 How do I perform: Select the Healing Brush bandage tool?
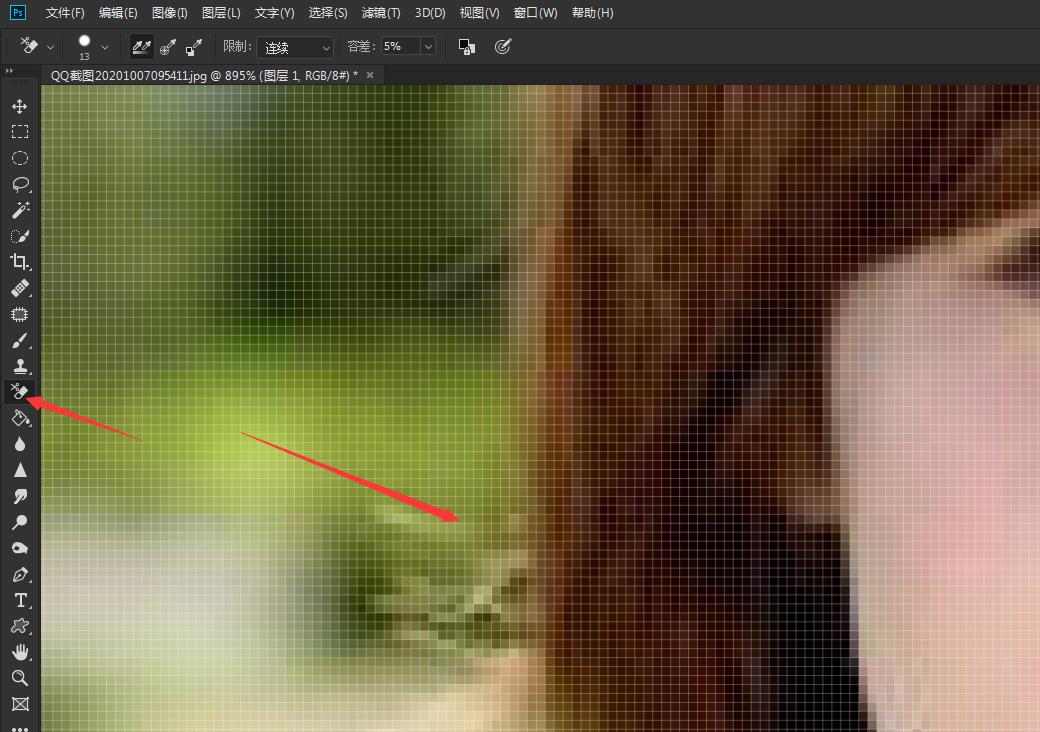click(20, 288)
